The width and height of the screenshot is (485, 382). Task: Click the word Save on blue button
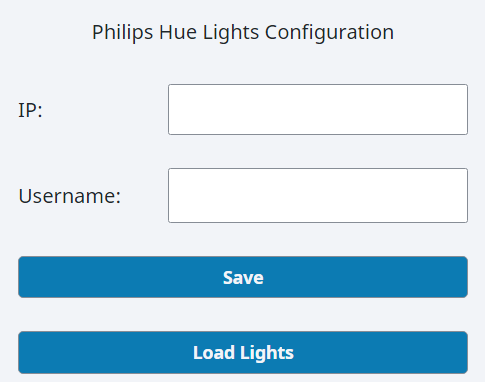(243, 277)
